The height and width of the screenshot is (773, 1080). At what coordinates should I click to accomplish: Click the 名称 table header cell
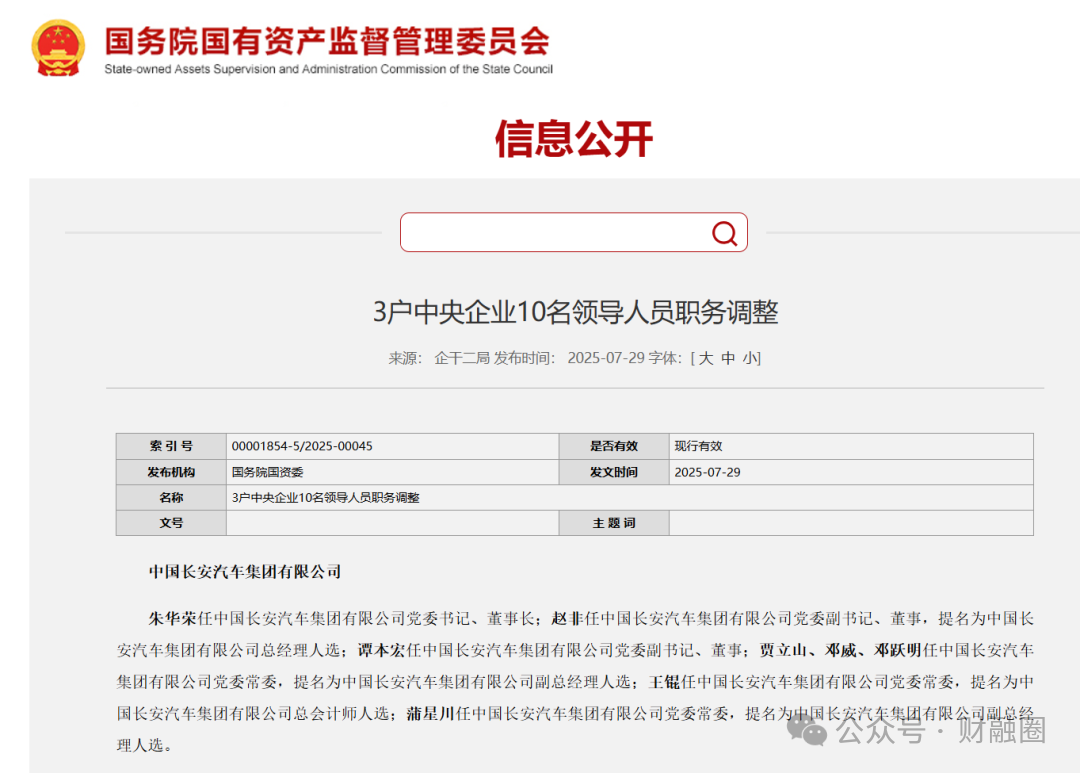pyautogui.click(x=171, y=497)
